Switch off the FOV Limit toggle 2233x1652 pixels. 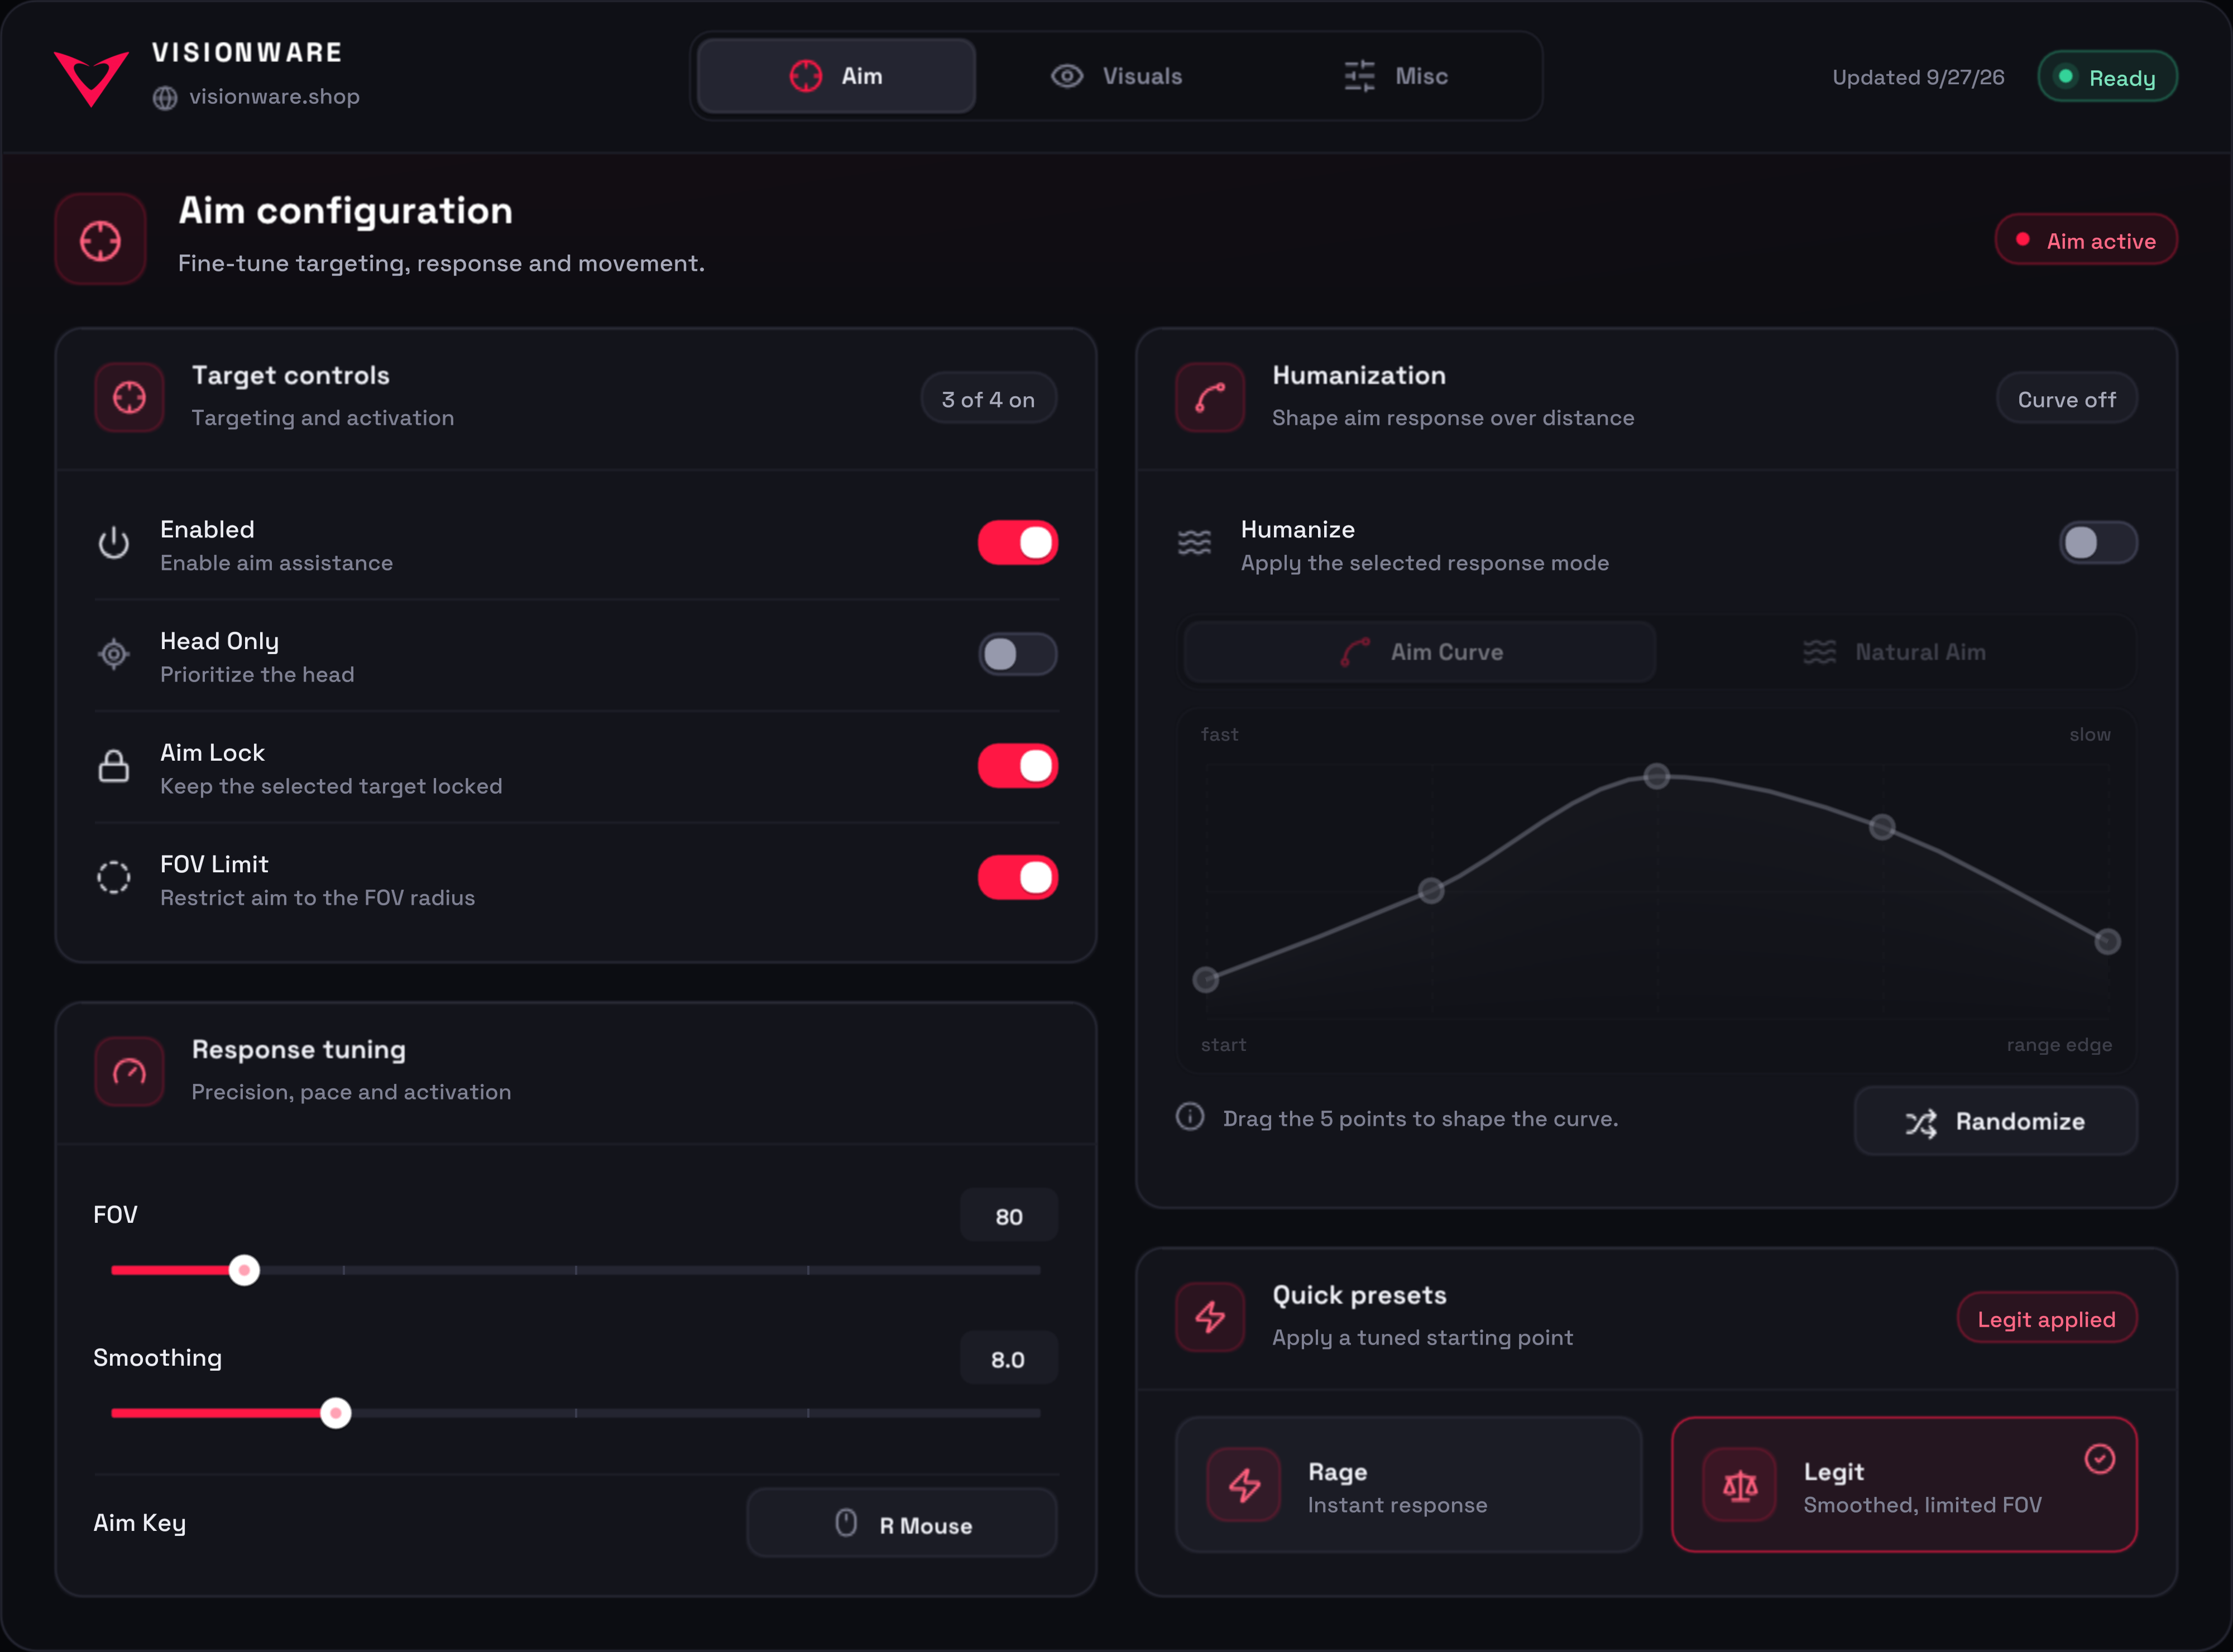1018,877
